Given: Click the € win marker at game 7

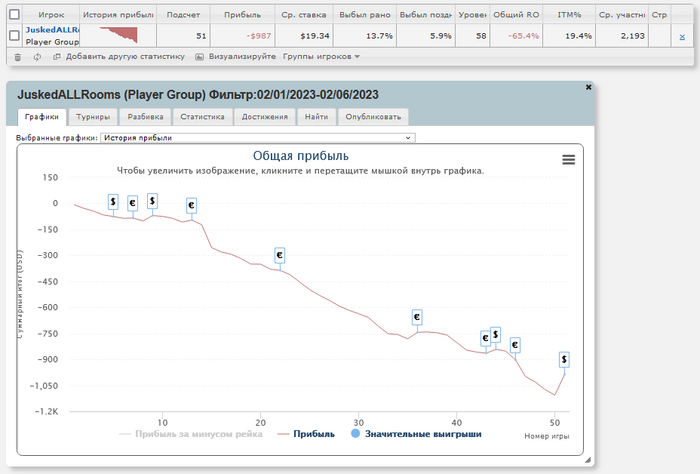Looking at the screenshot, I should pyautogui.click(x=133, y=203).
